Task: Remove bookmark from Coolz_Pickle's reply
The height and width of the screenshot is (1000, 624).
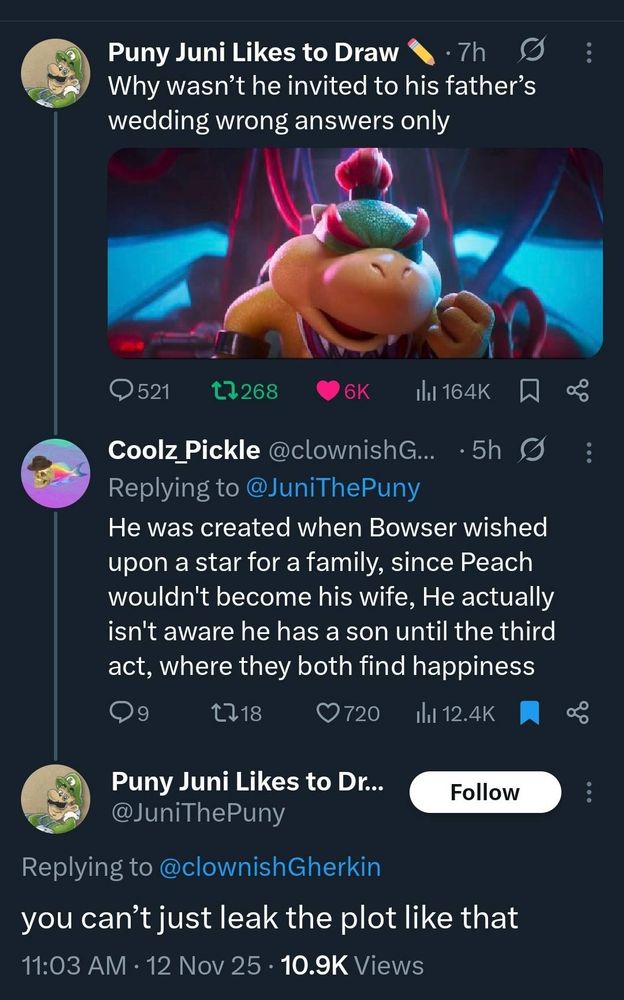Action: pyautogui.click(x=531, y=712)
